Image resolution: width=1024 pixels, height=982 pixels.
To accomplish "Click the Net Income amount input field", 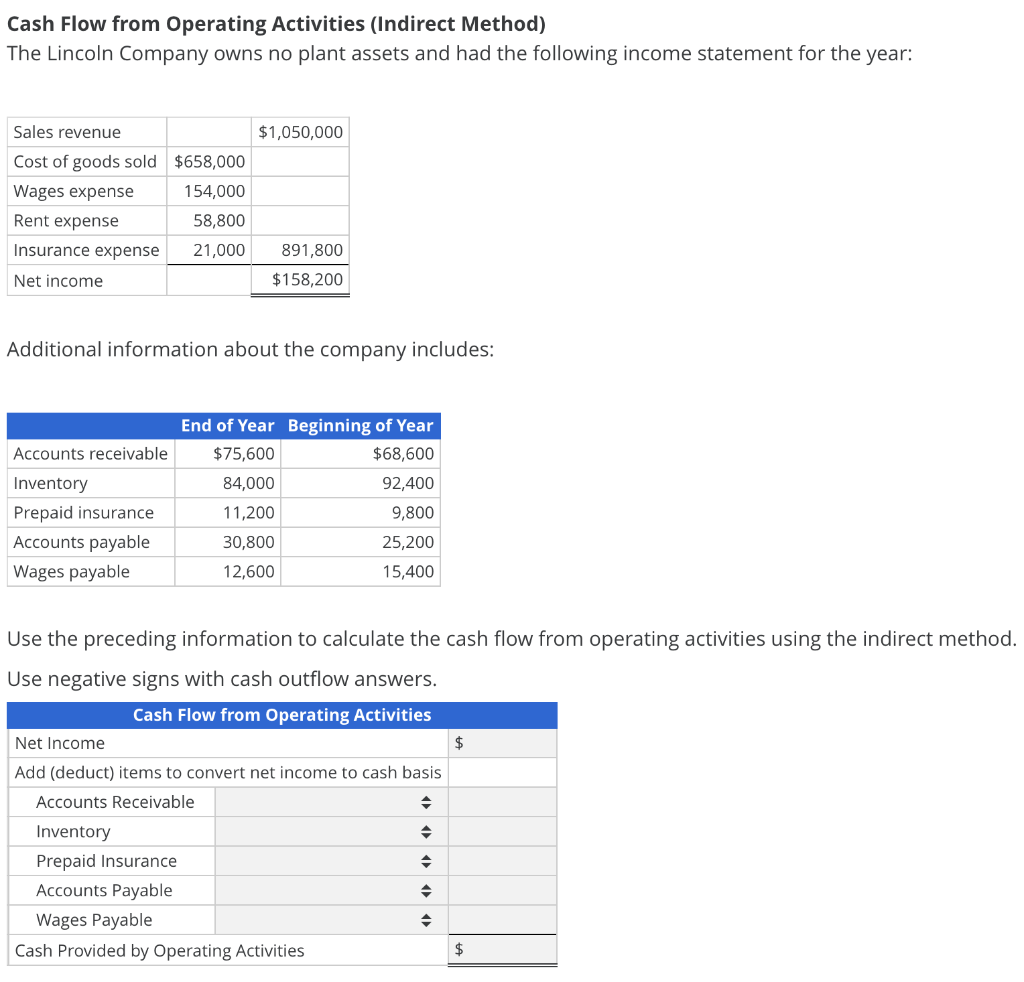I will tap(503, 742).
